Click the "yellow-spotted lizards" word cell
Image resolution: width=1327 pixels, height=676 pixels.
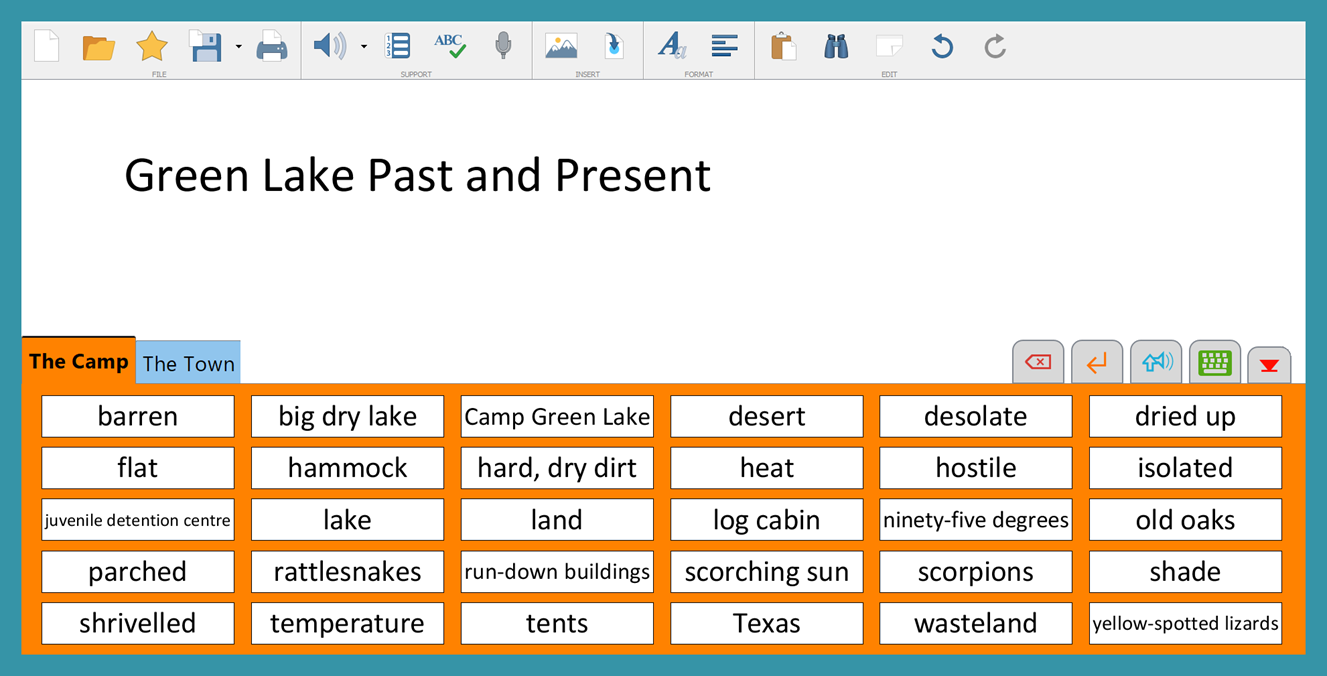pos(1185,624)
